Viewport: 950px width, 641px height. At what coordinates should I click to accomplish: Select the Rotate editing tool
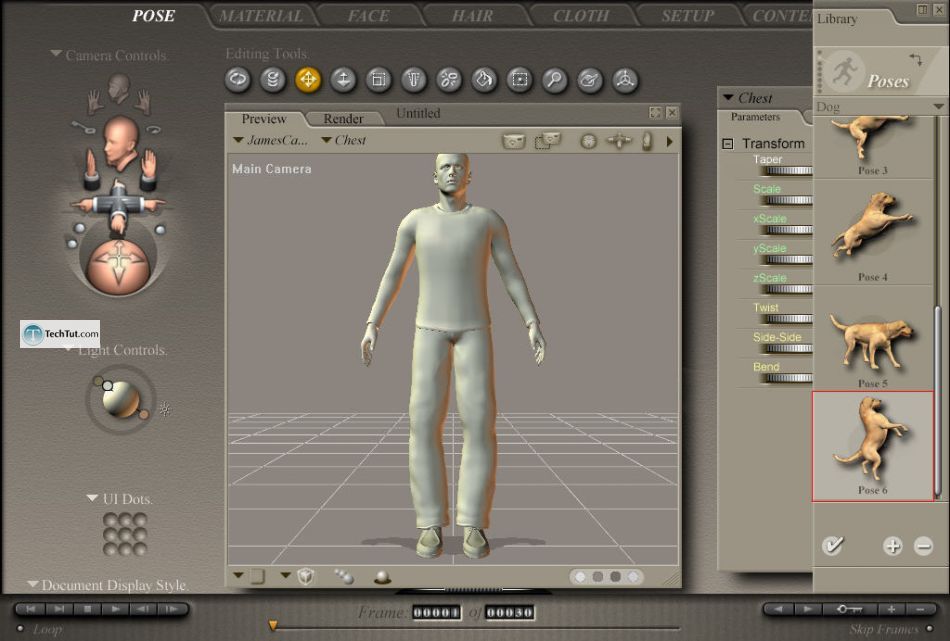(238, 80)
